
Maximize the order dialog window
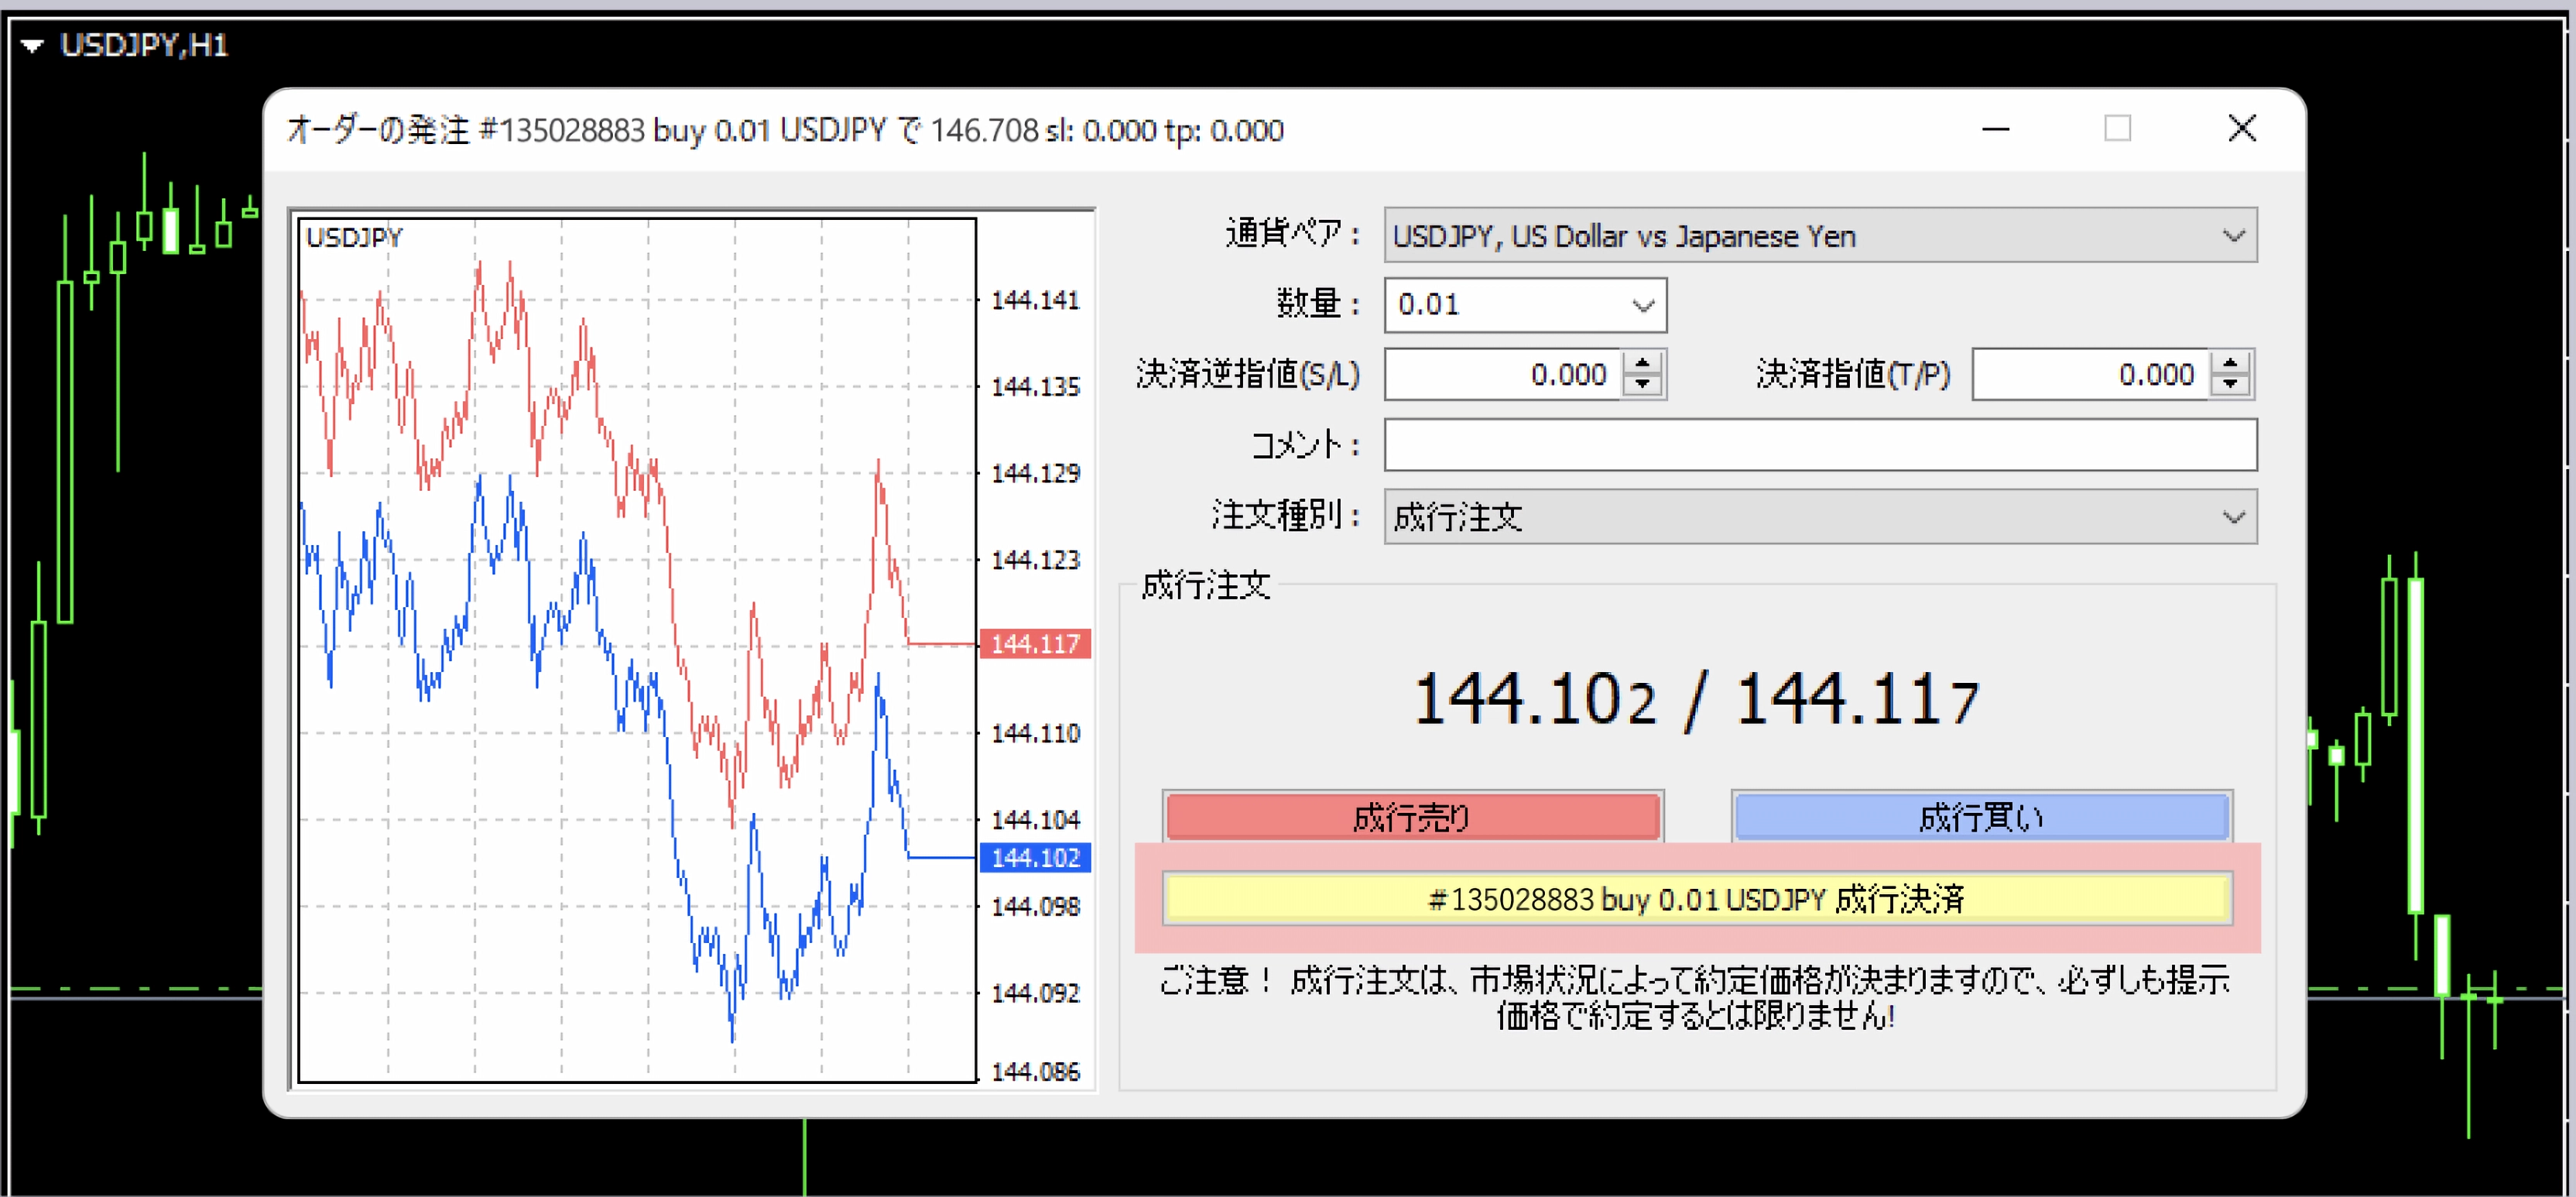coord(2117,129)
